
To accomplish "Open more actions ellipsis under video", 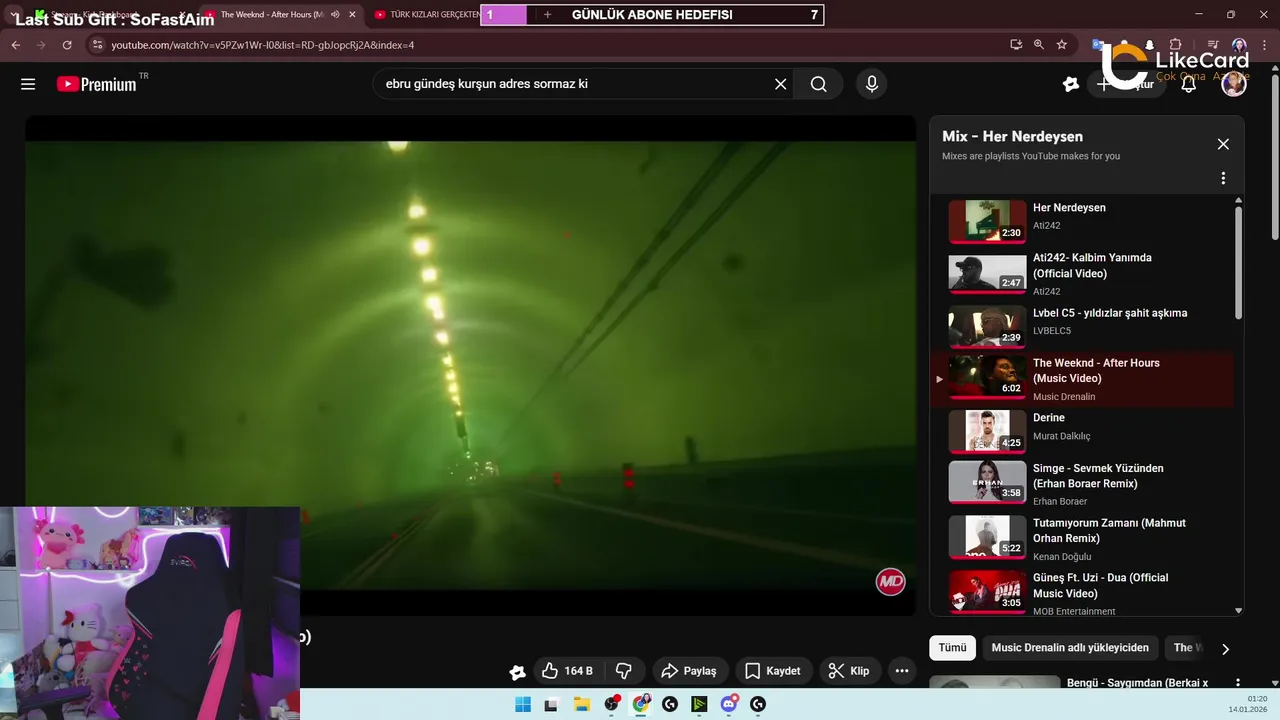I will (x=902, y=671).
